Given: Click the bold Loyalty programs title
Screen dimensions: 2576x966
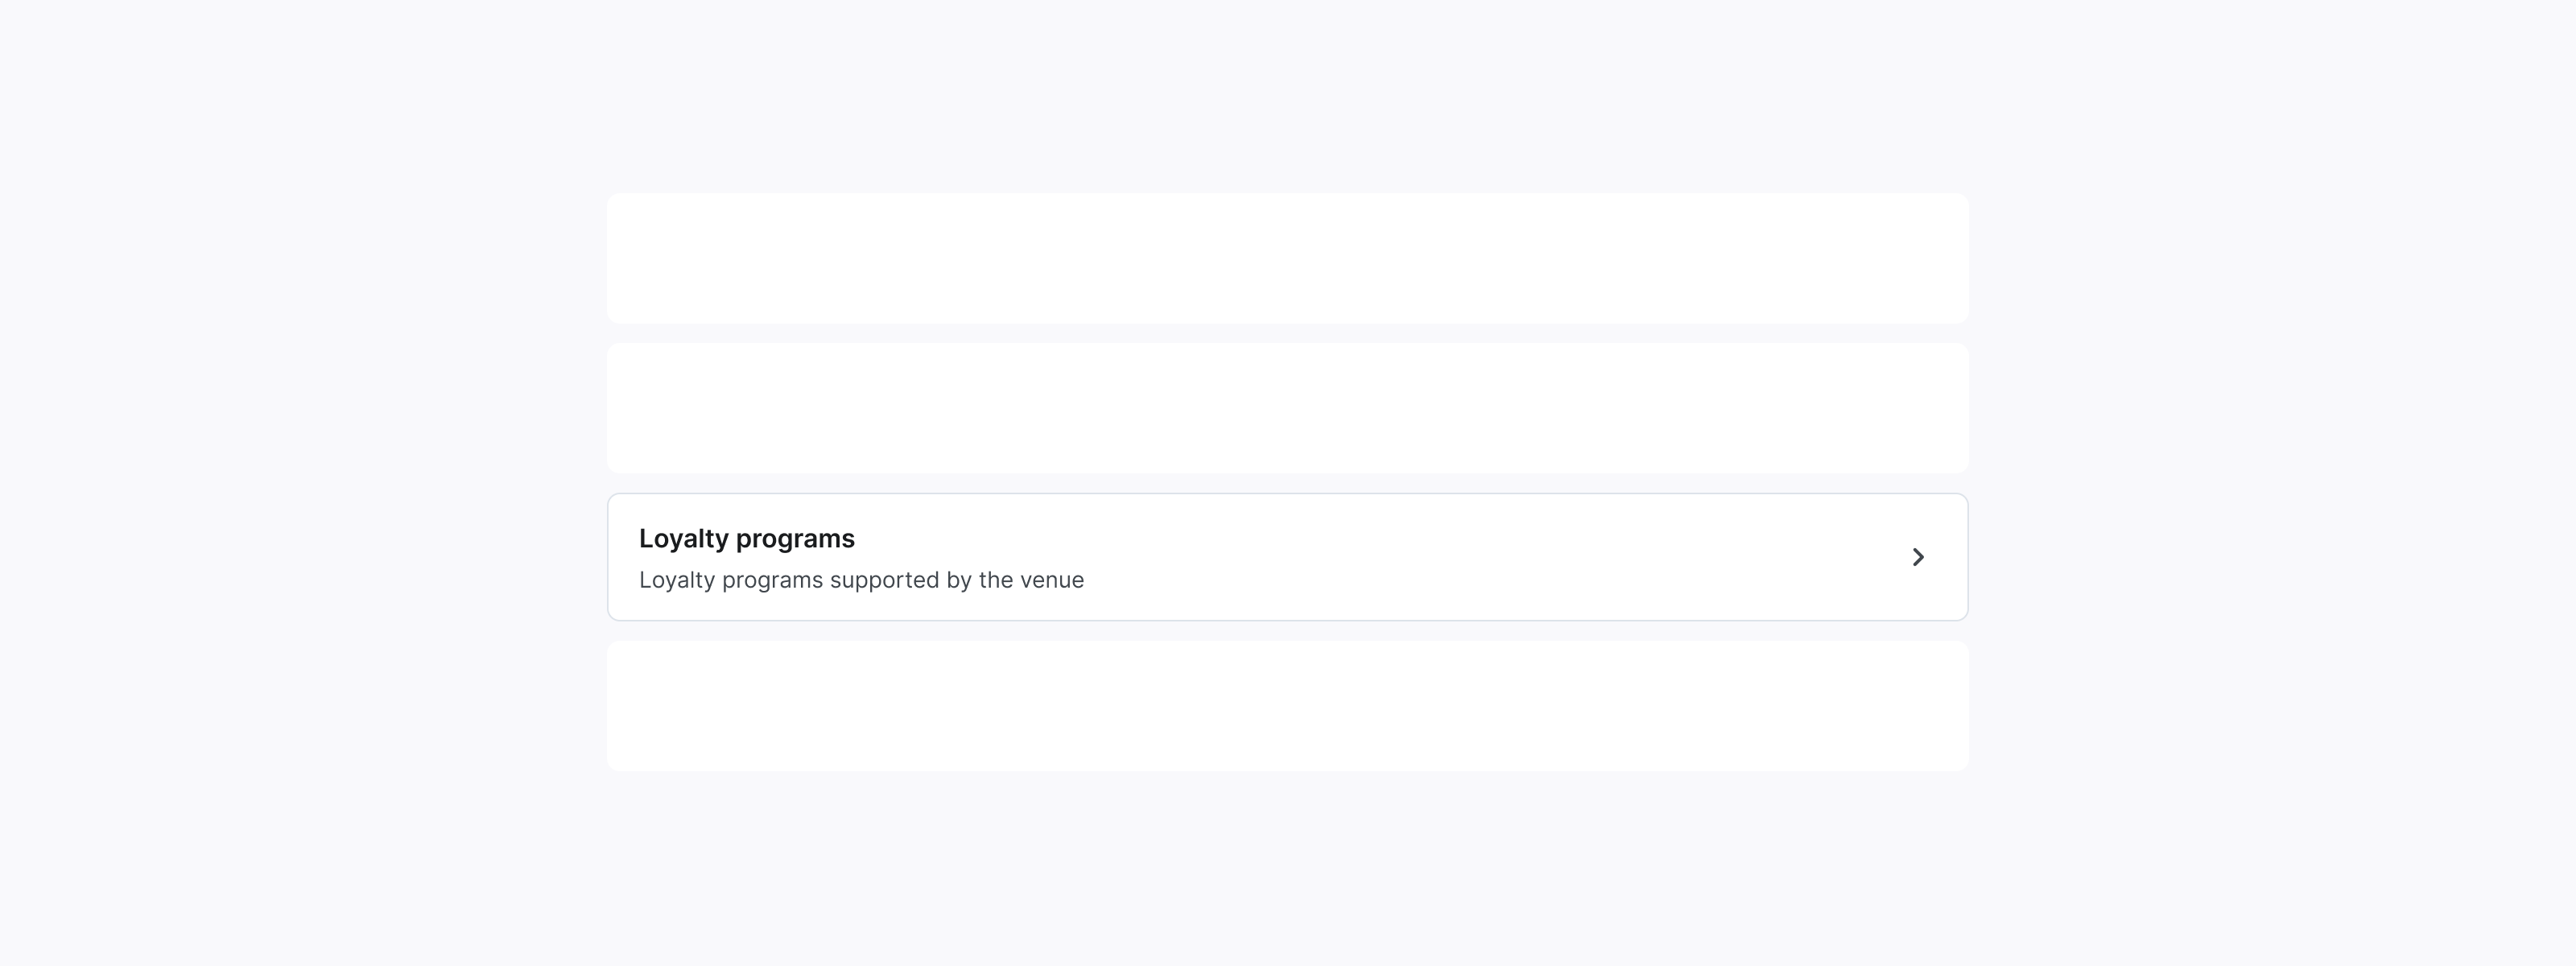Looking at the screenshot, I should click(x=746, y=538).
